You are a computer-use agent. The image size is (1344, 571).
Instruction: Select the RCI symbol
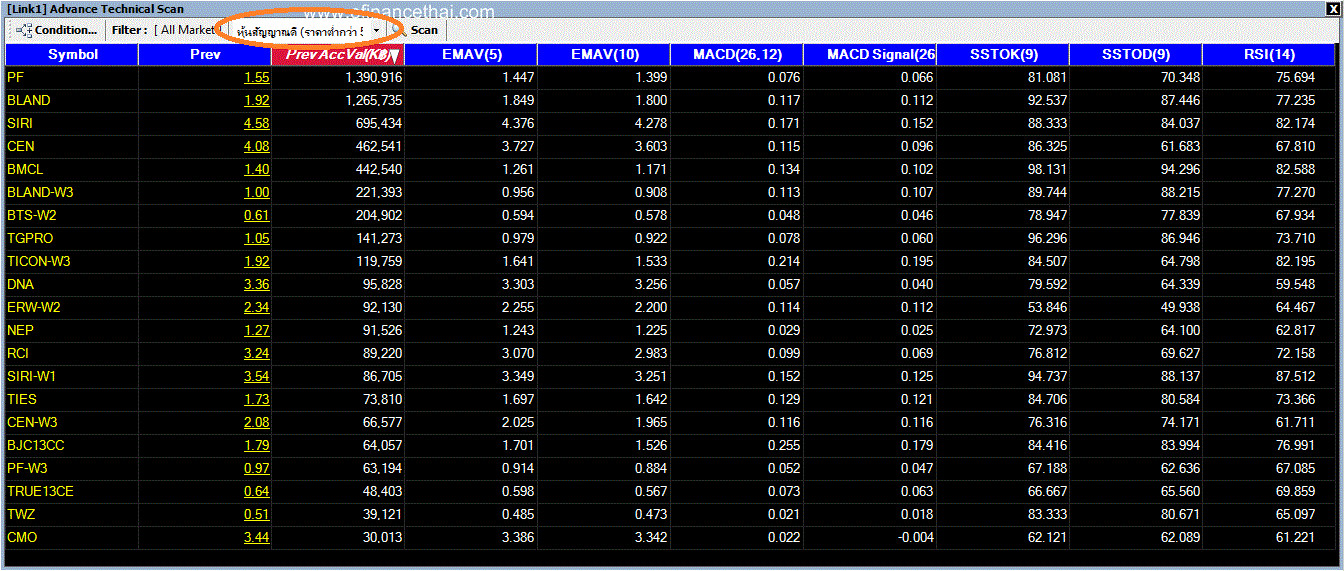click(x=18, y=353)
